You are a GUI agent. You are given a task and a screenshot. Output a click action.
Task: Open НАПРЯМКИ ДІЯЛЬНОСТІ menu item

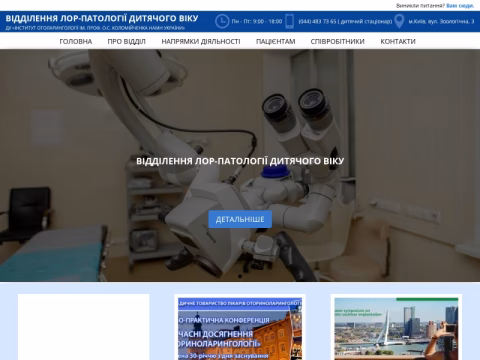coord(201,42)
